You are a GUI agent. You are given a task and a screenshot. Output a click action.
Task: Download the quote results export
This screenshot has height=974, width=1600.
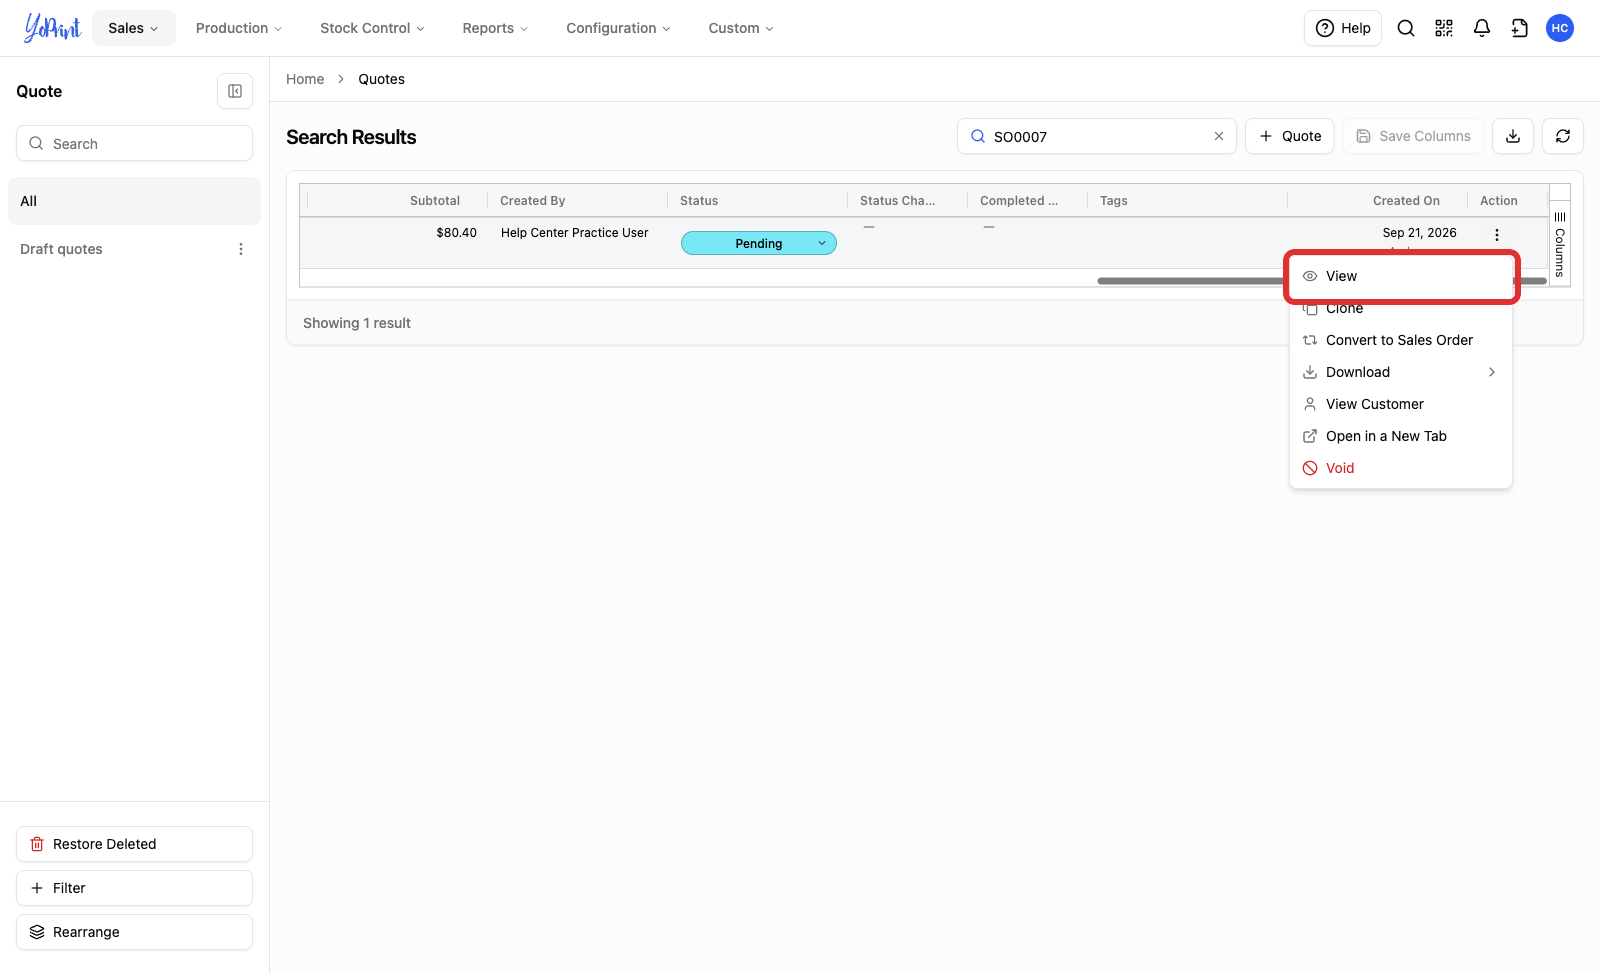click(x=1513, y=136)
